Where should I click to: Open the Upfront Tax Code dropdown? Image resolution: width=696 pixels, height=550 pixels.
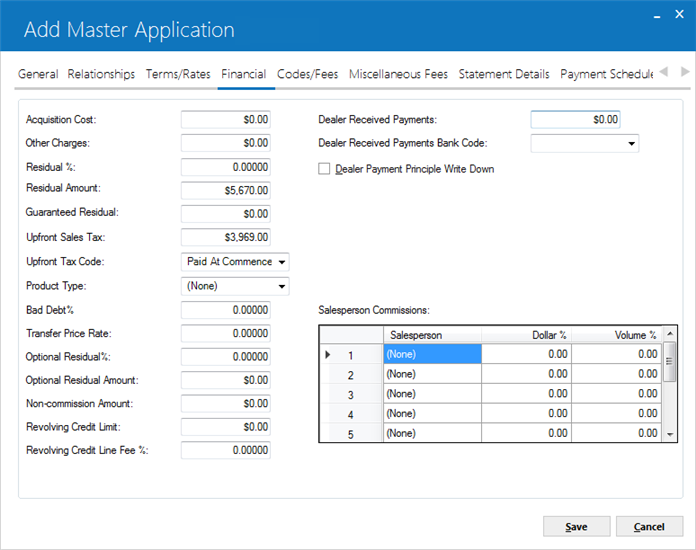pos(281,262)
